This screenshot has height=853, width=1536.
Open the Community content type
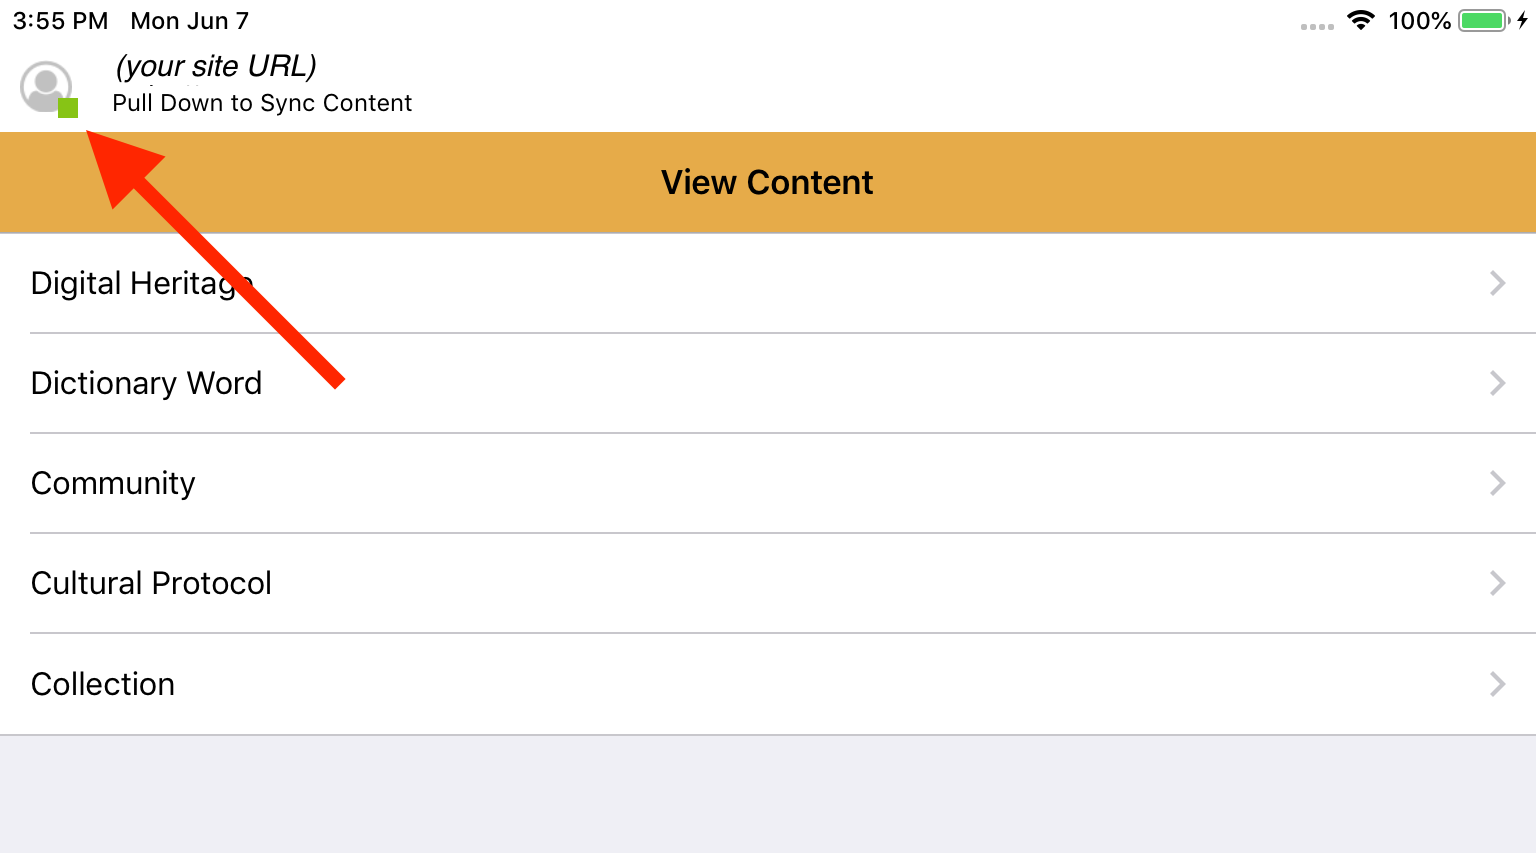[768, 483]
